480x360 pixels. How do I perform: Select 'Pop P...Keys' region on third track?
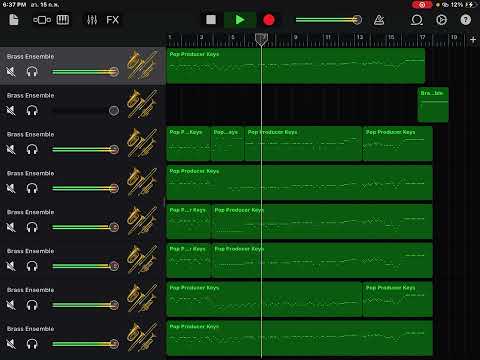(x=188, y=143)
